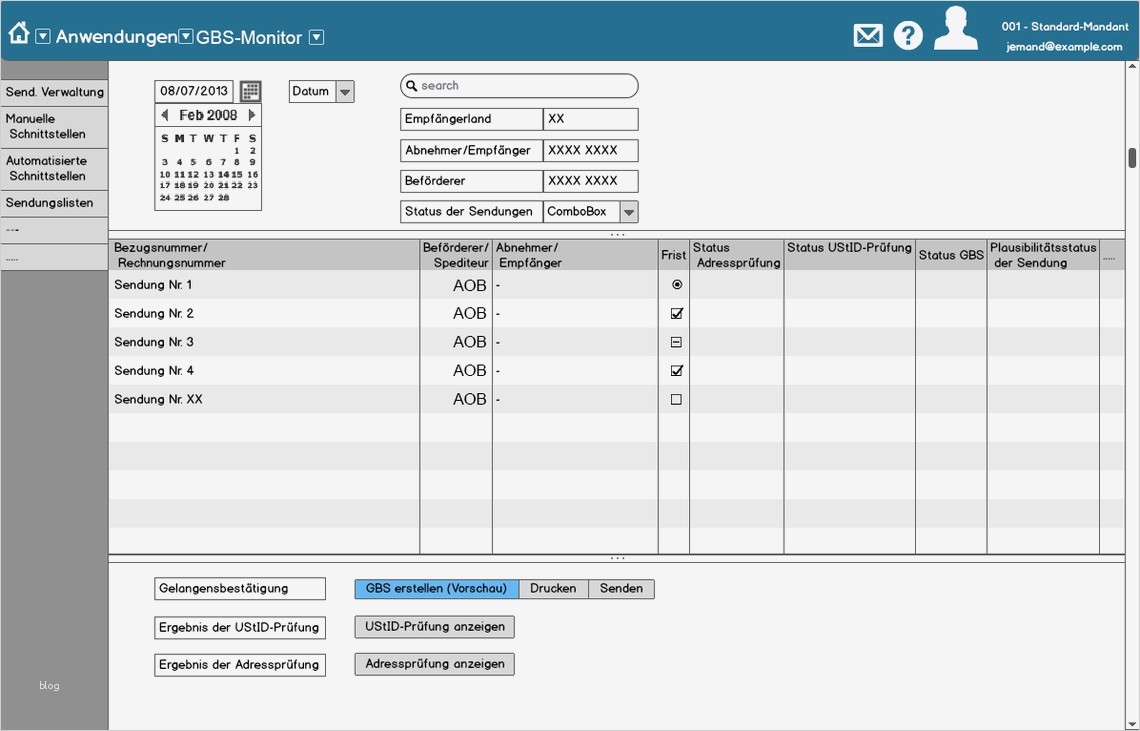
Task: Go to next month in calendar
Action: coord(252,115)
